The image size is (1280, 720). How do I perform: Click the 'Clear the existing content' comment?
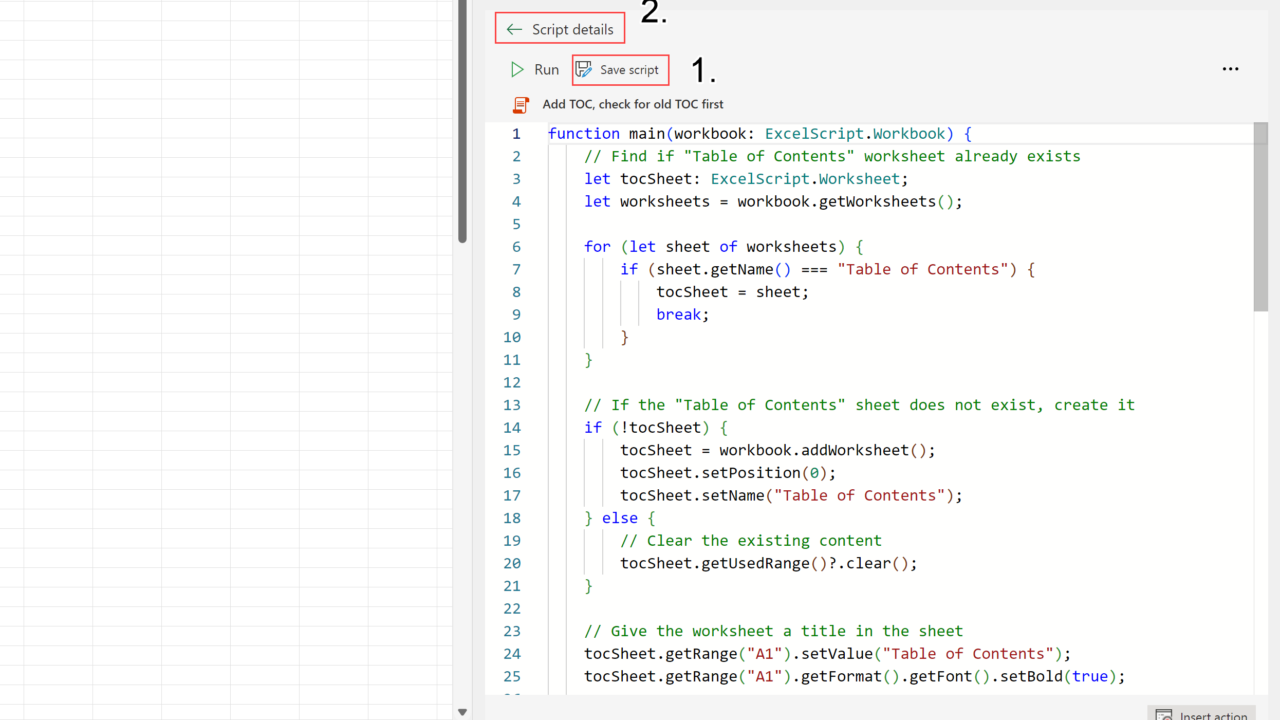pos(750,541)
